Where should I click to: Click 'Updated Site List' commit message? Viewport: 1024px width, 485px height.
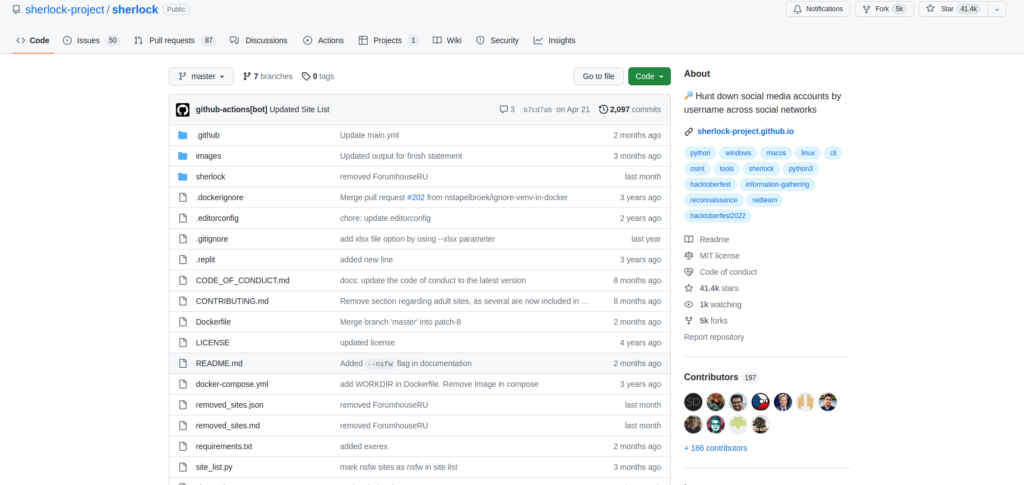299,110
